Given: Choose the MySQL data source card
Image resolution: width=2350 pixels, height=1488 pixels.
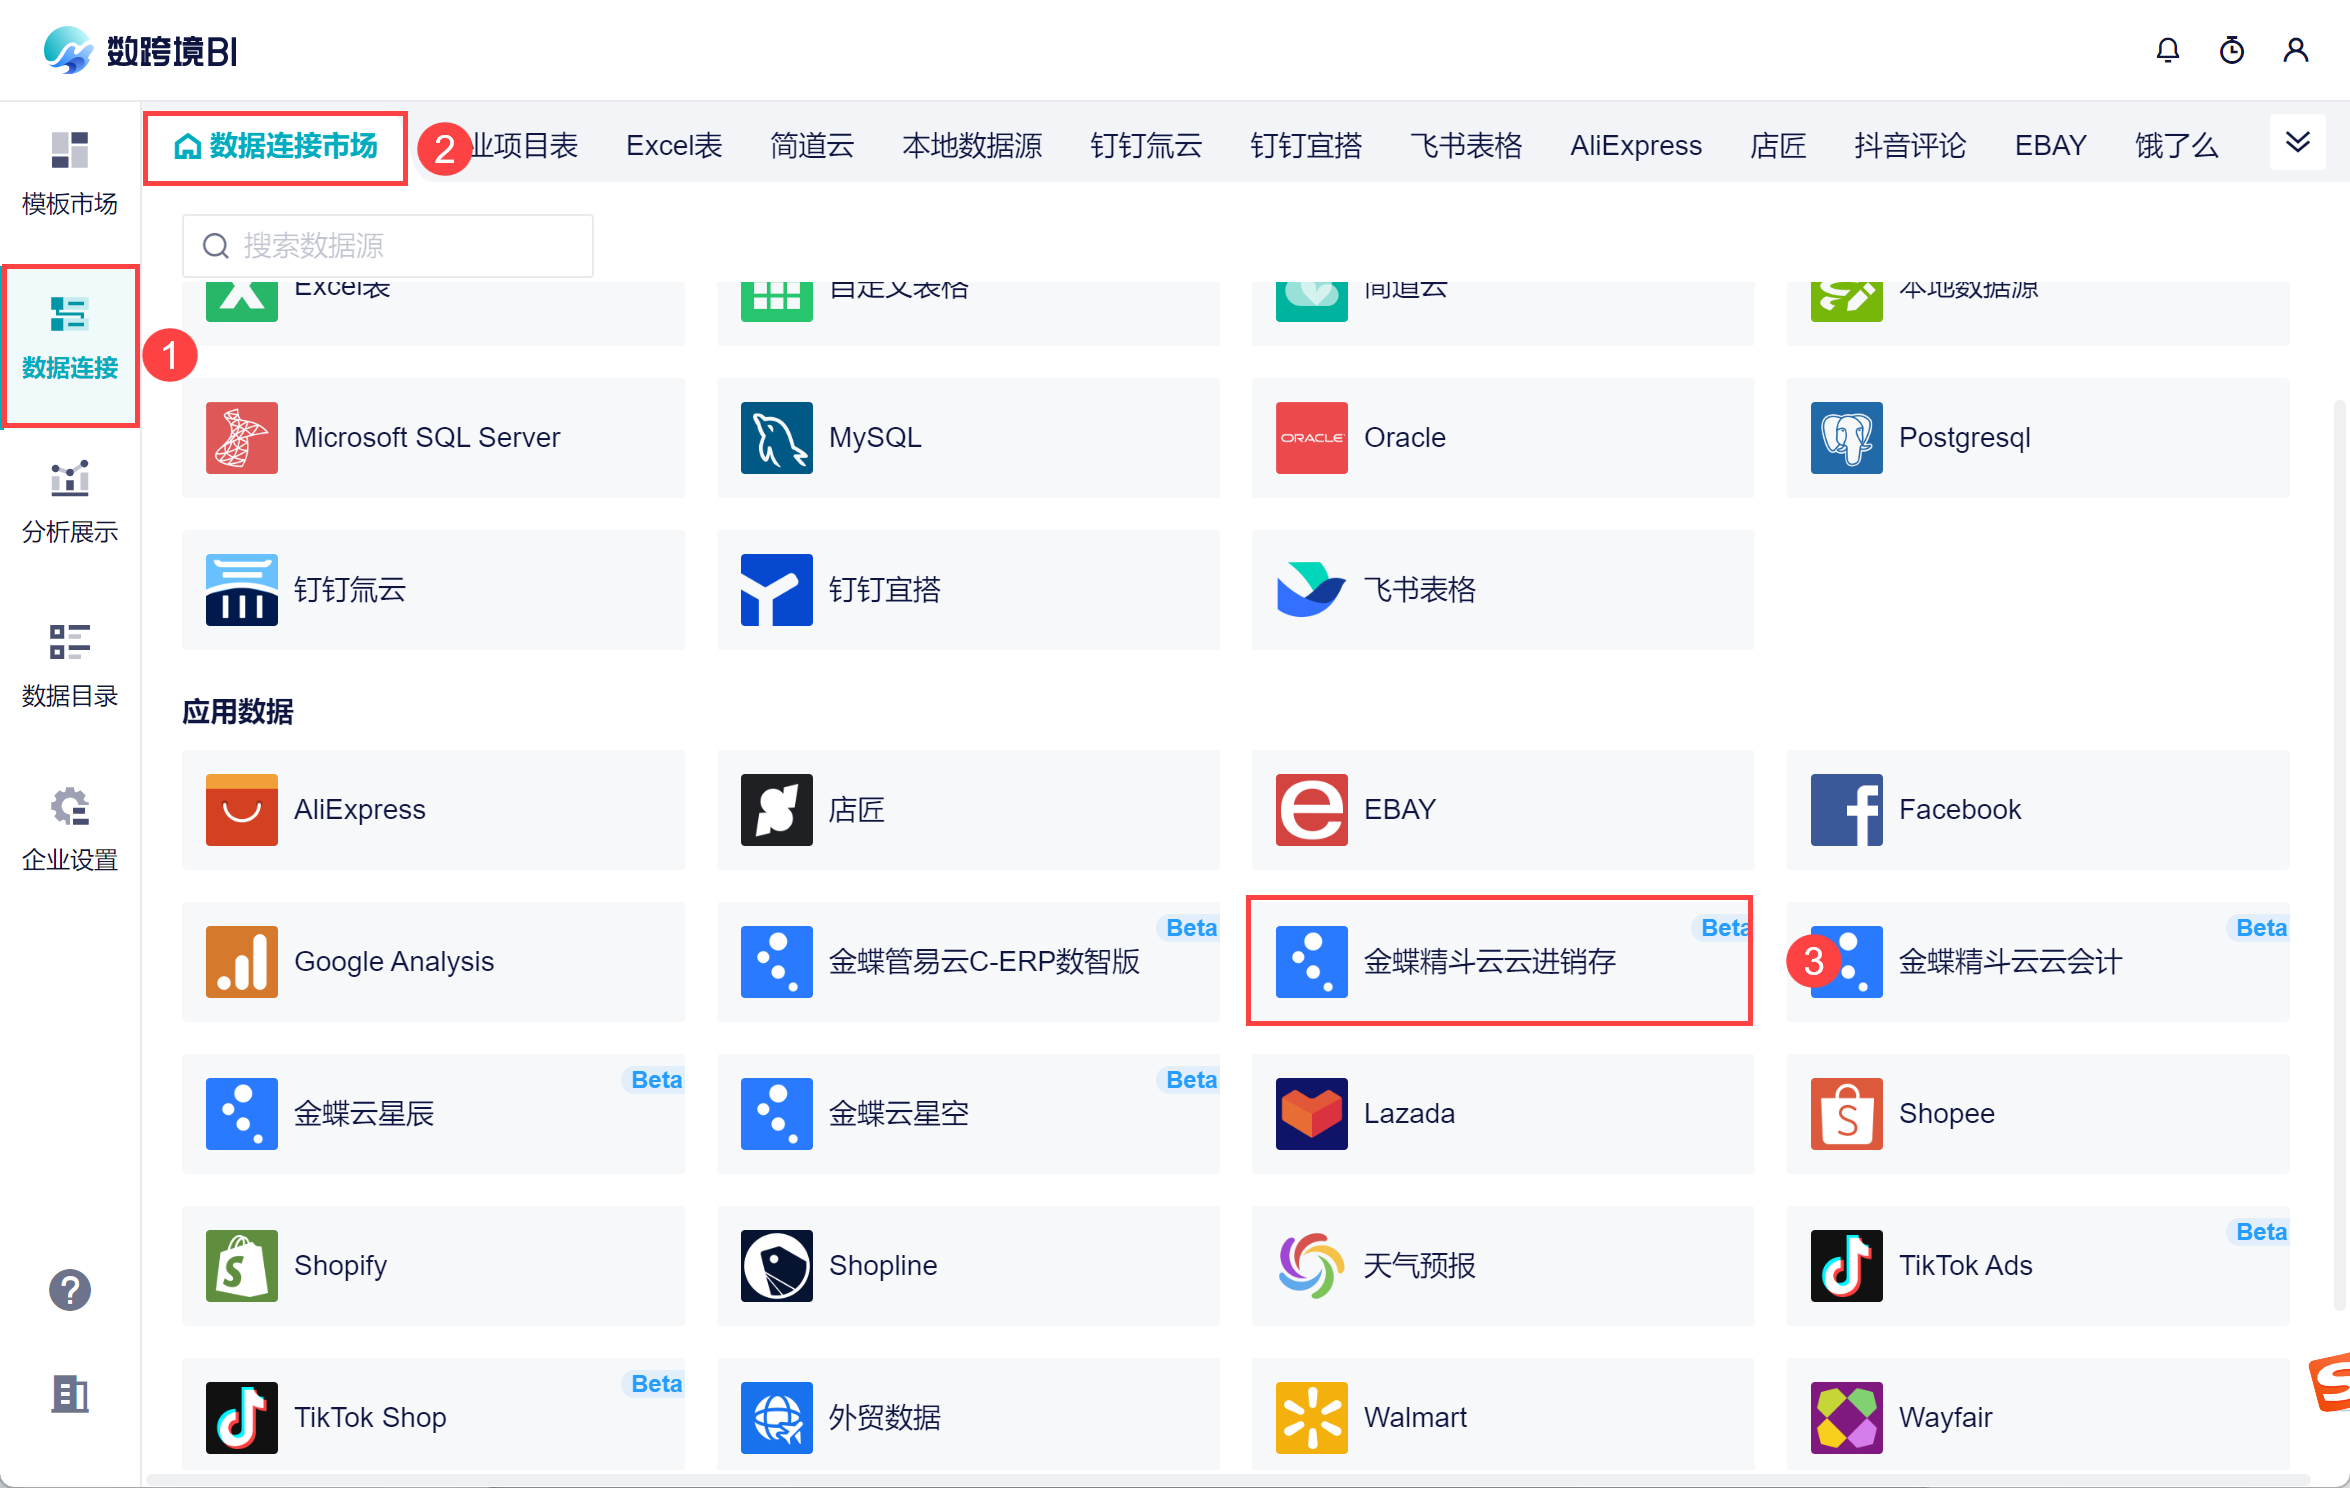Looking at the screenshot, I should (x=967, y=438).
